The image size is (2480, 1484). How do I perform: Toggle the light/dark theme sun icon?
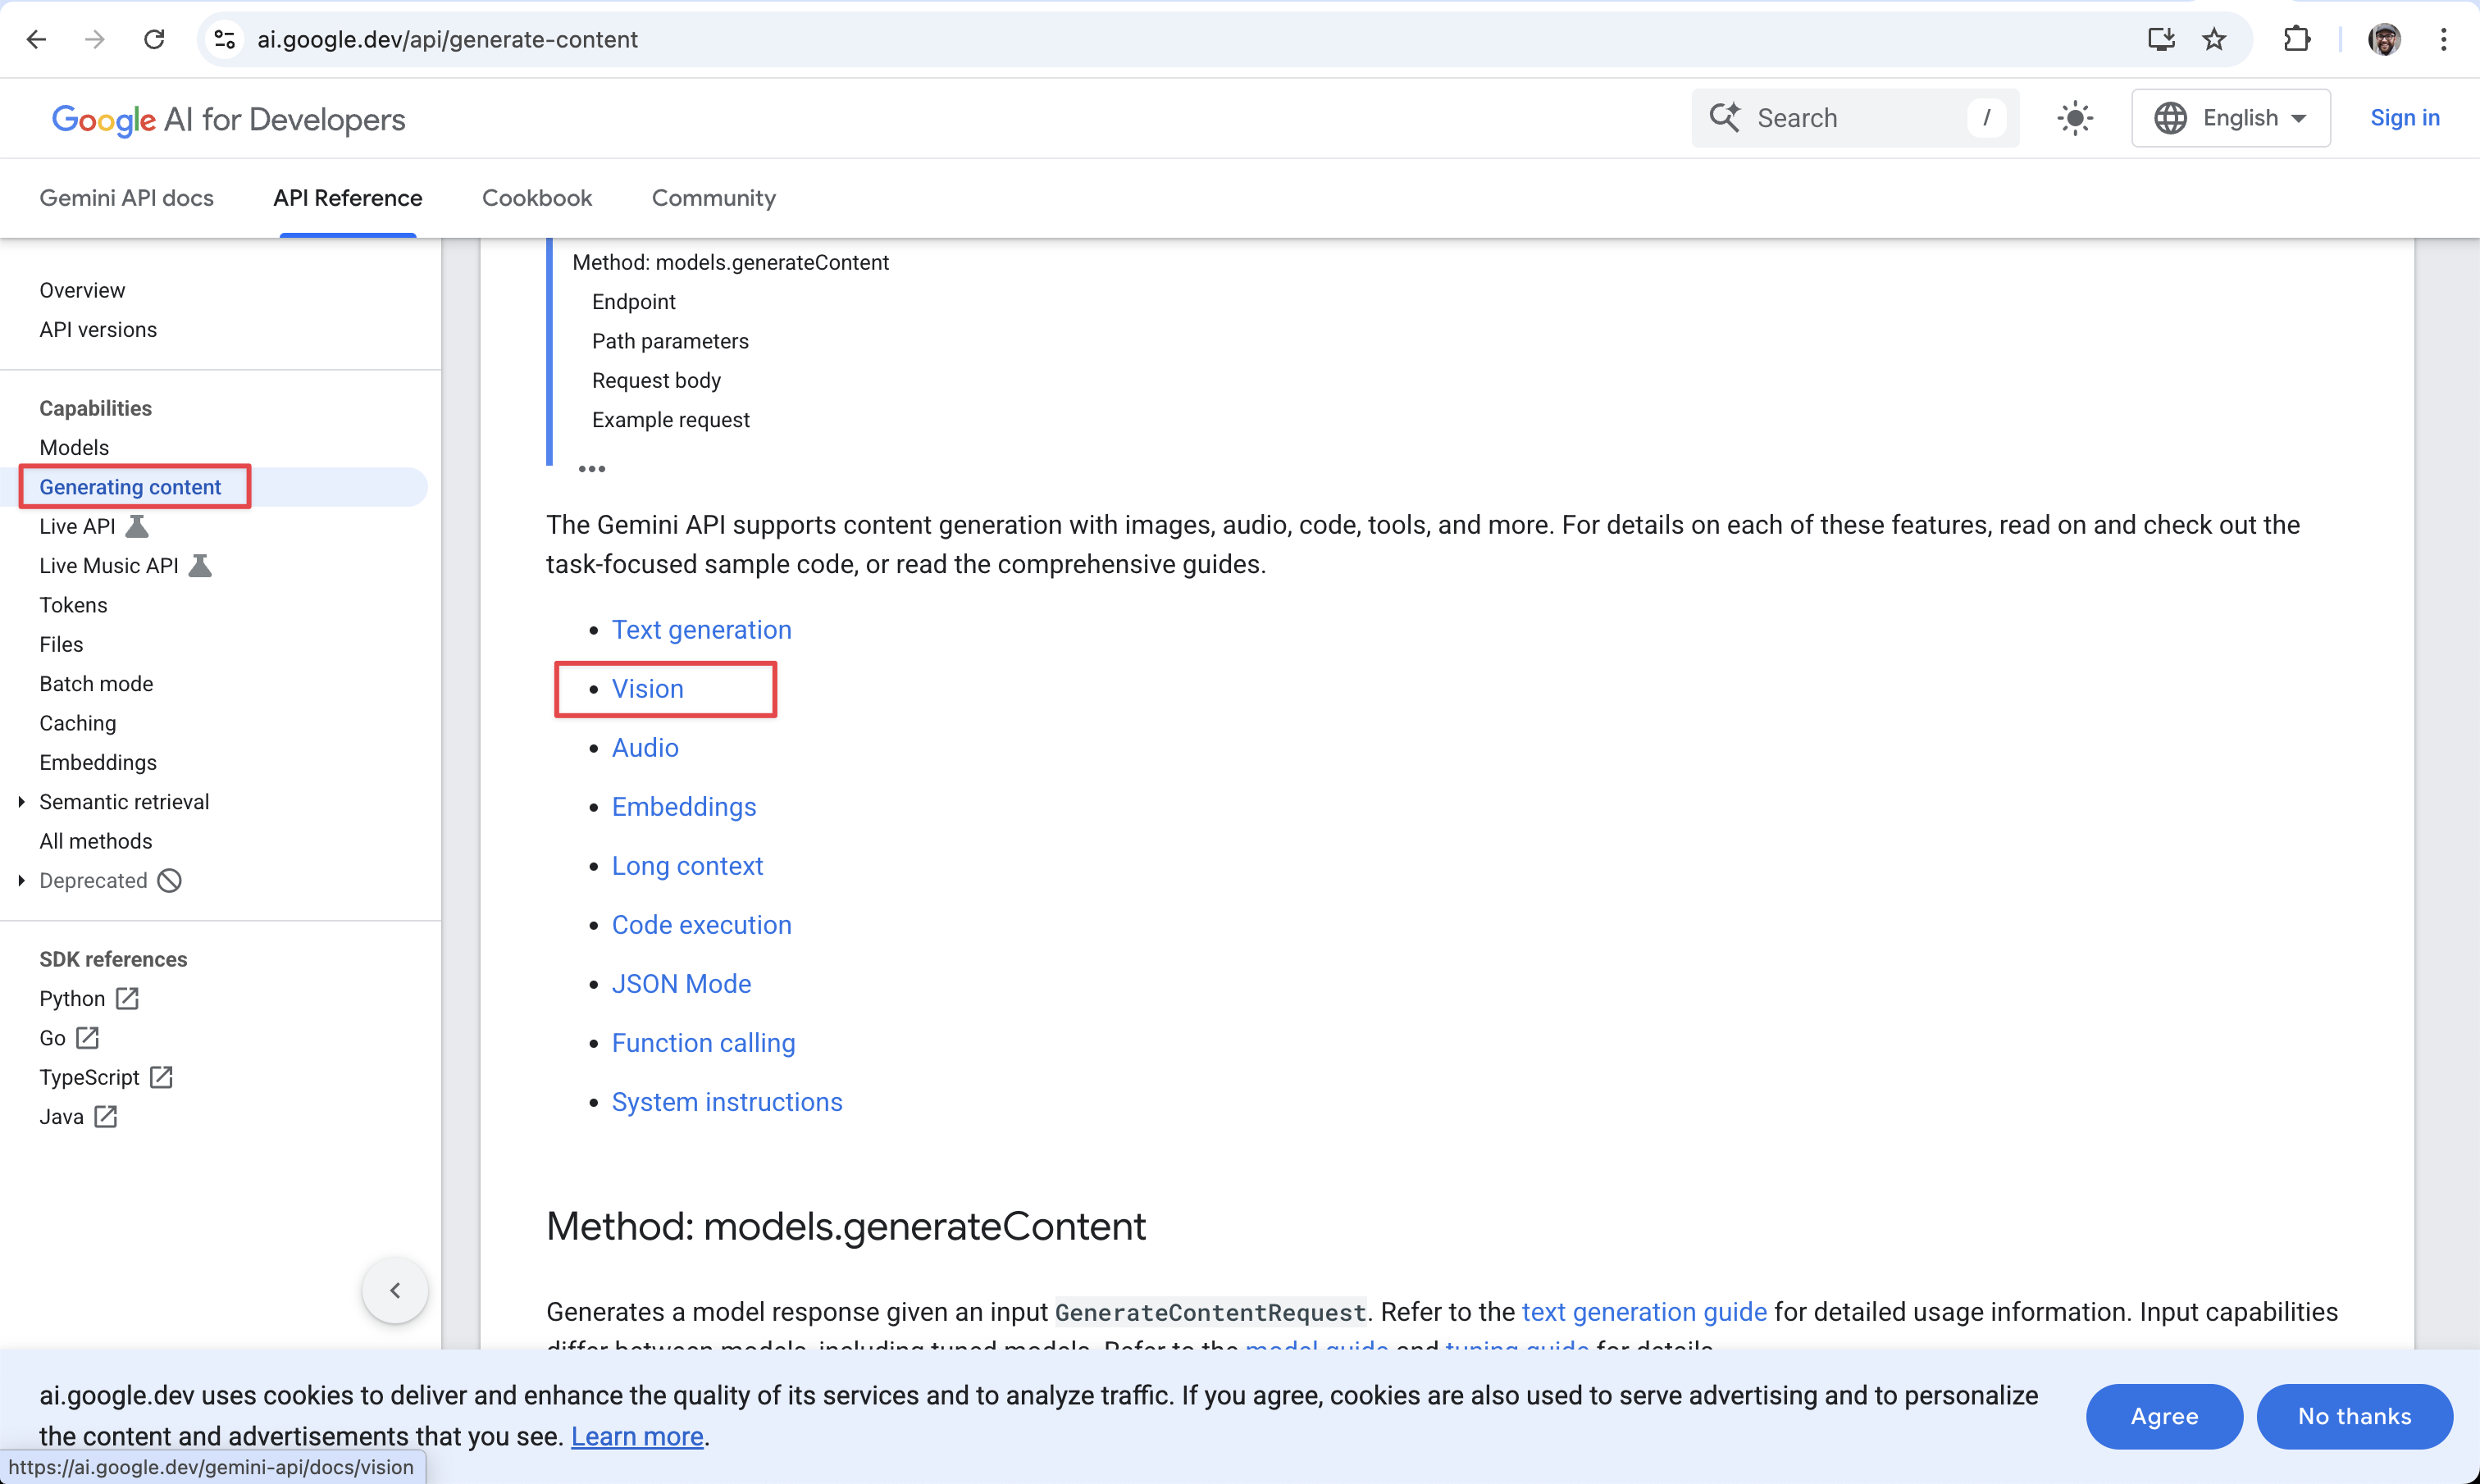[2075, 118]
